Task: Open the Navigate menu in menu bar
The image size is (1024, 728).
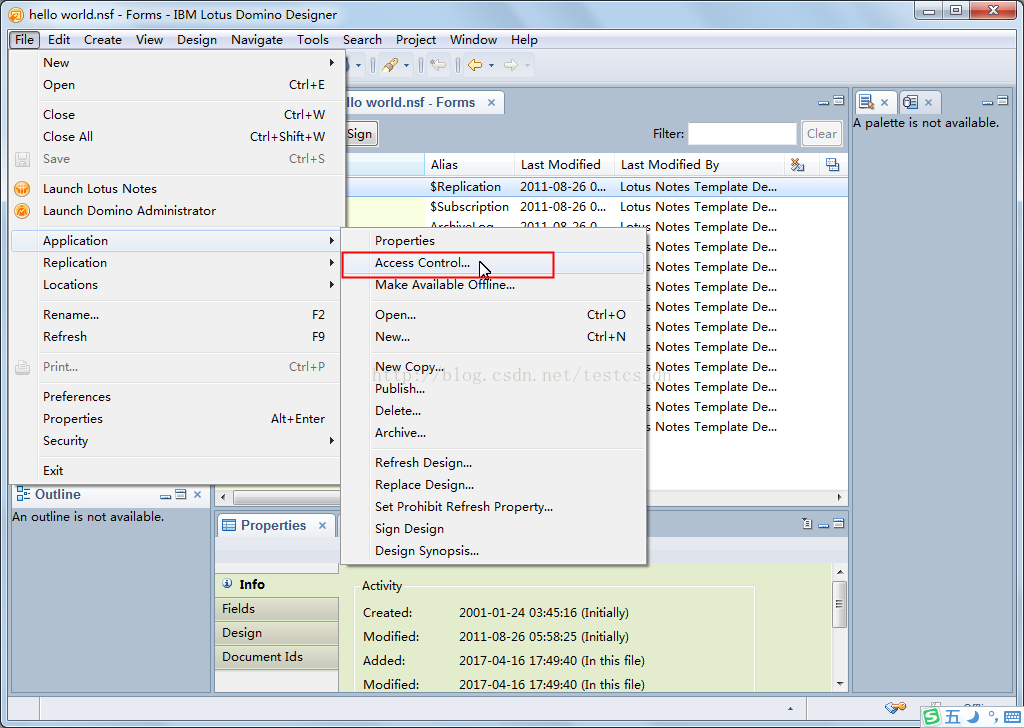Action: [257, 40]
